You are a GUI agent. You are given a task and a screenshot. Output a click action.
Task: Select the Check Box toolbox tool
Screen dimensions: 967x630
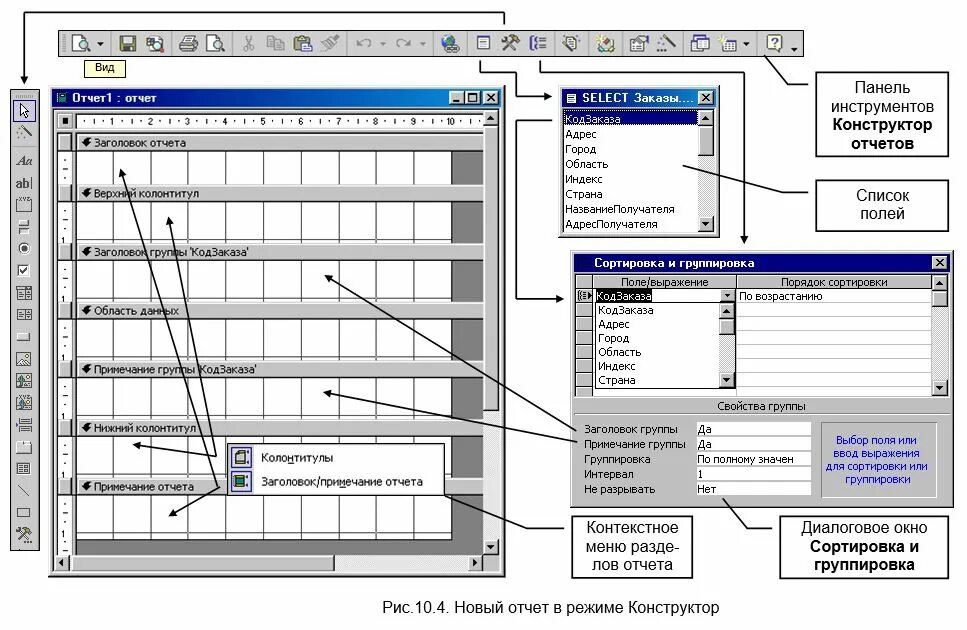[x=24, y=271]
